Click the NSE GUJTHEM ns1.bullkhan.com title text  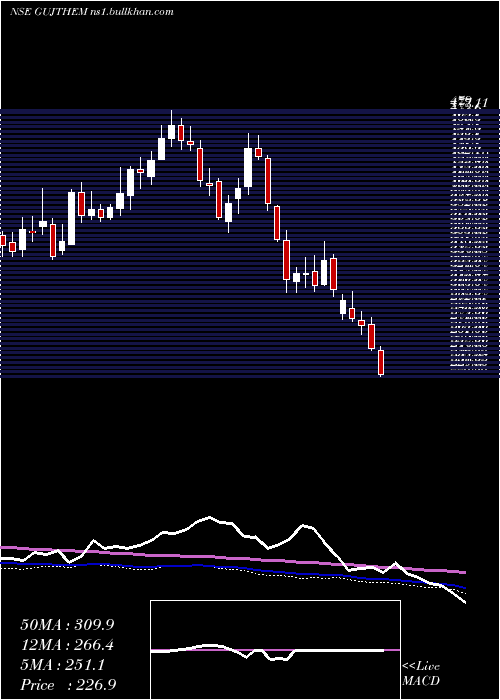92,12
